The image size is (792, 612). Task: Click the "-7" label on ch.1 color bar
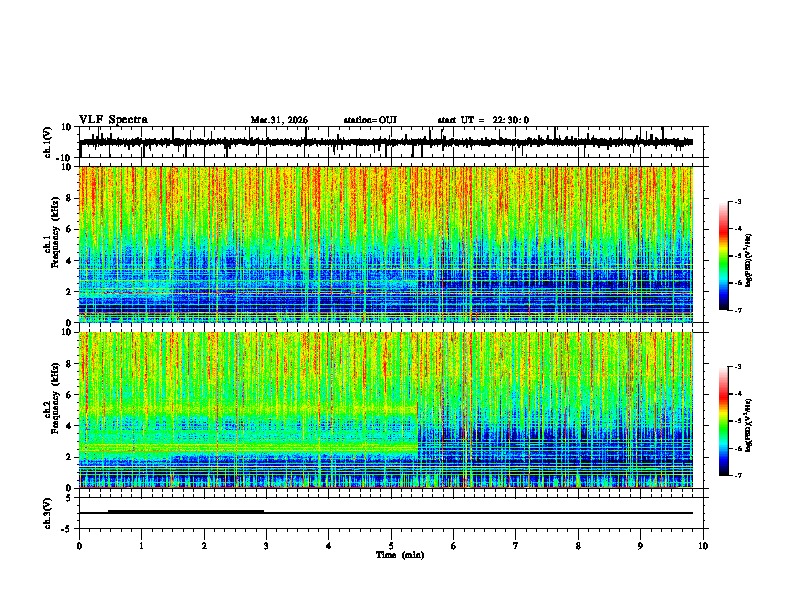pyautogui.click(x=738, y=310)
